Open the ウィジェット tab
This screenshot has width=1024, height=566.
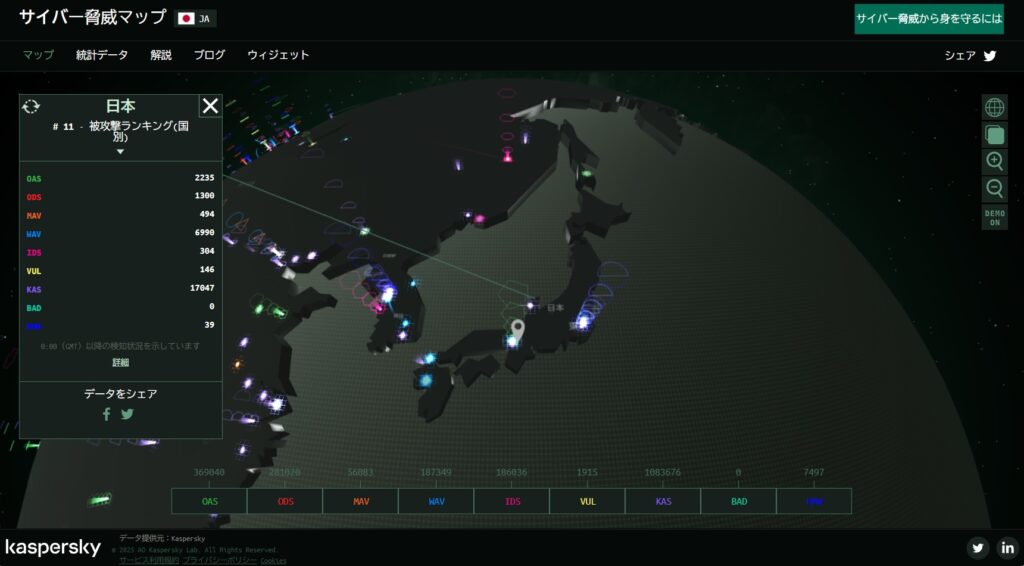(x=278, y=55)
